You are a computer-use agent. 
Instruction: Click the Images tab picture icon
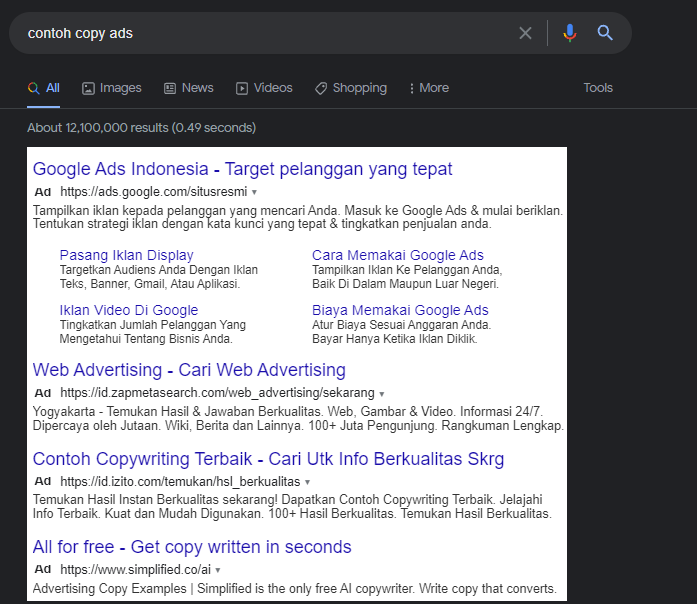pyautogui.click(x=88, y=88)
